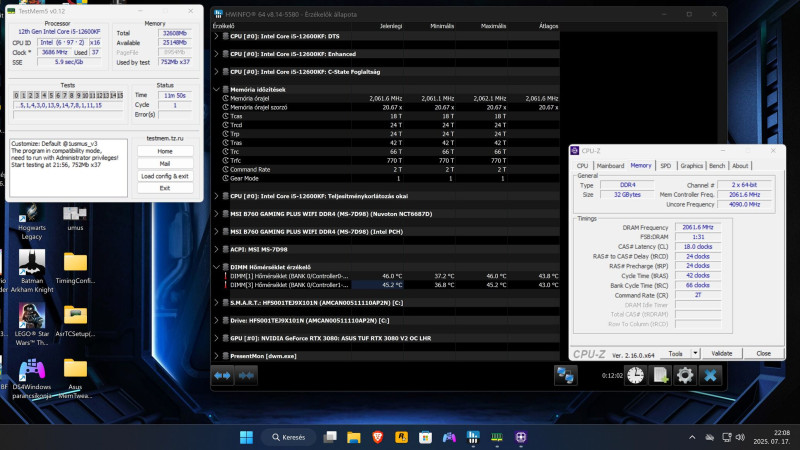
Task: Expand ACPI: MSI MS-7D98 group
Action: (x=216, y=249)
